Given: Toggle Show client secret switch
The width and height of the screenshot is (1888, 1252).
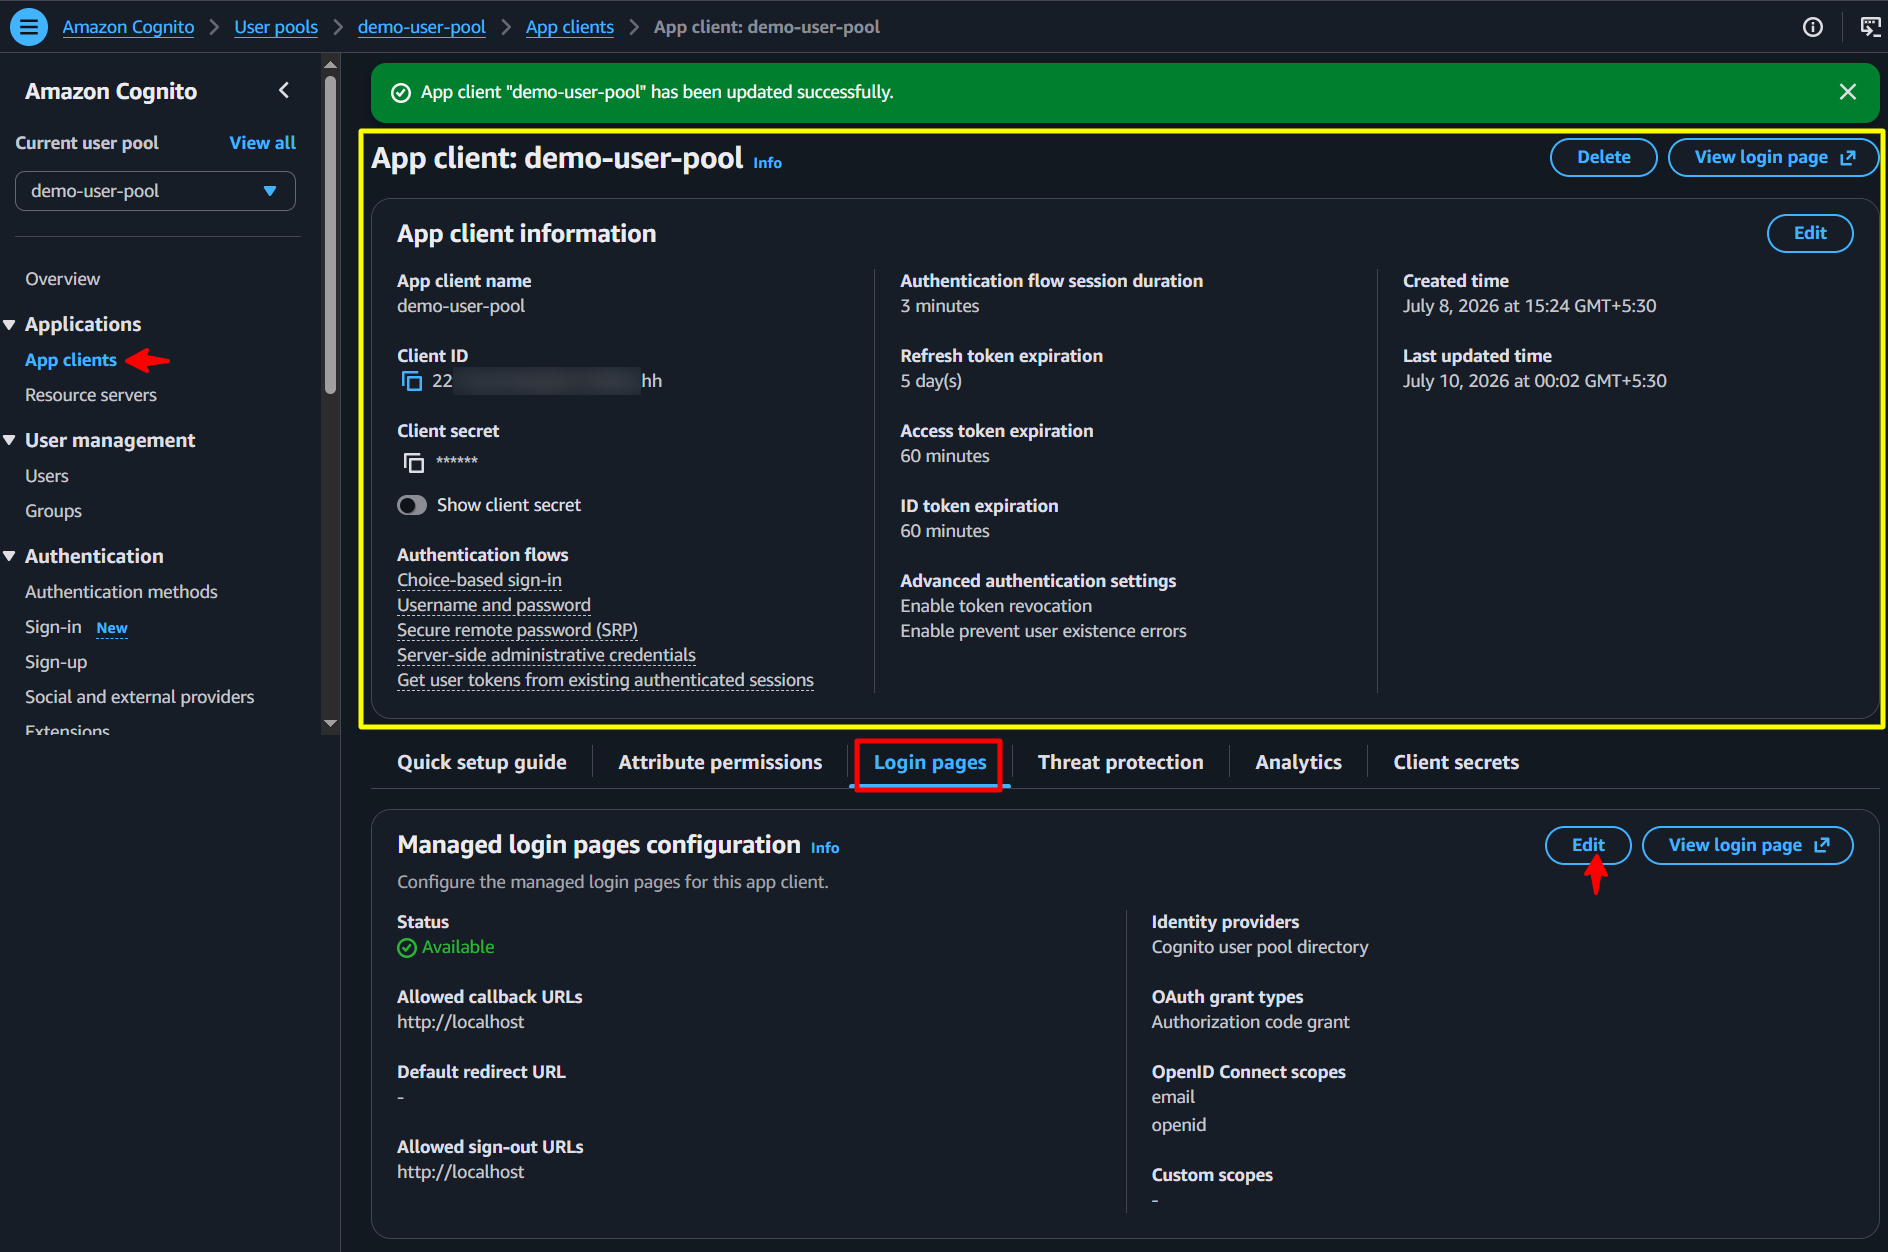Looking at the screenshot, I should (x=412, y=505).
